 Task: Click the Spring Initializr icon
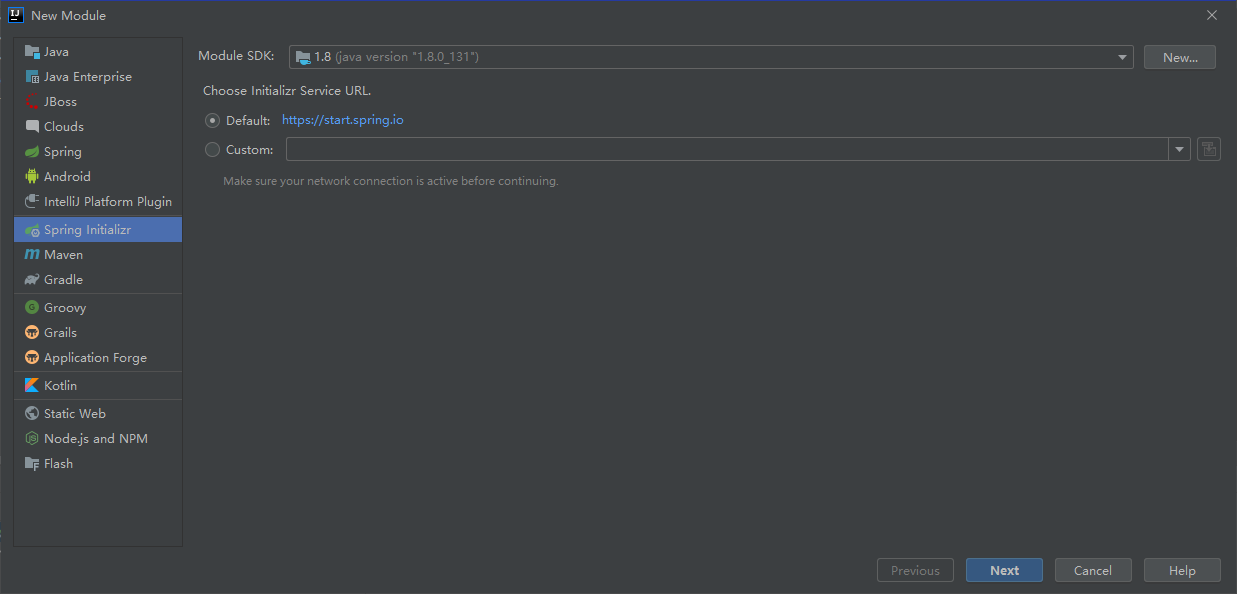pyautogui.click(x=32, y=230)
